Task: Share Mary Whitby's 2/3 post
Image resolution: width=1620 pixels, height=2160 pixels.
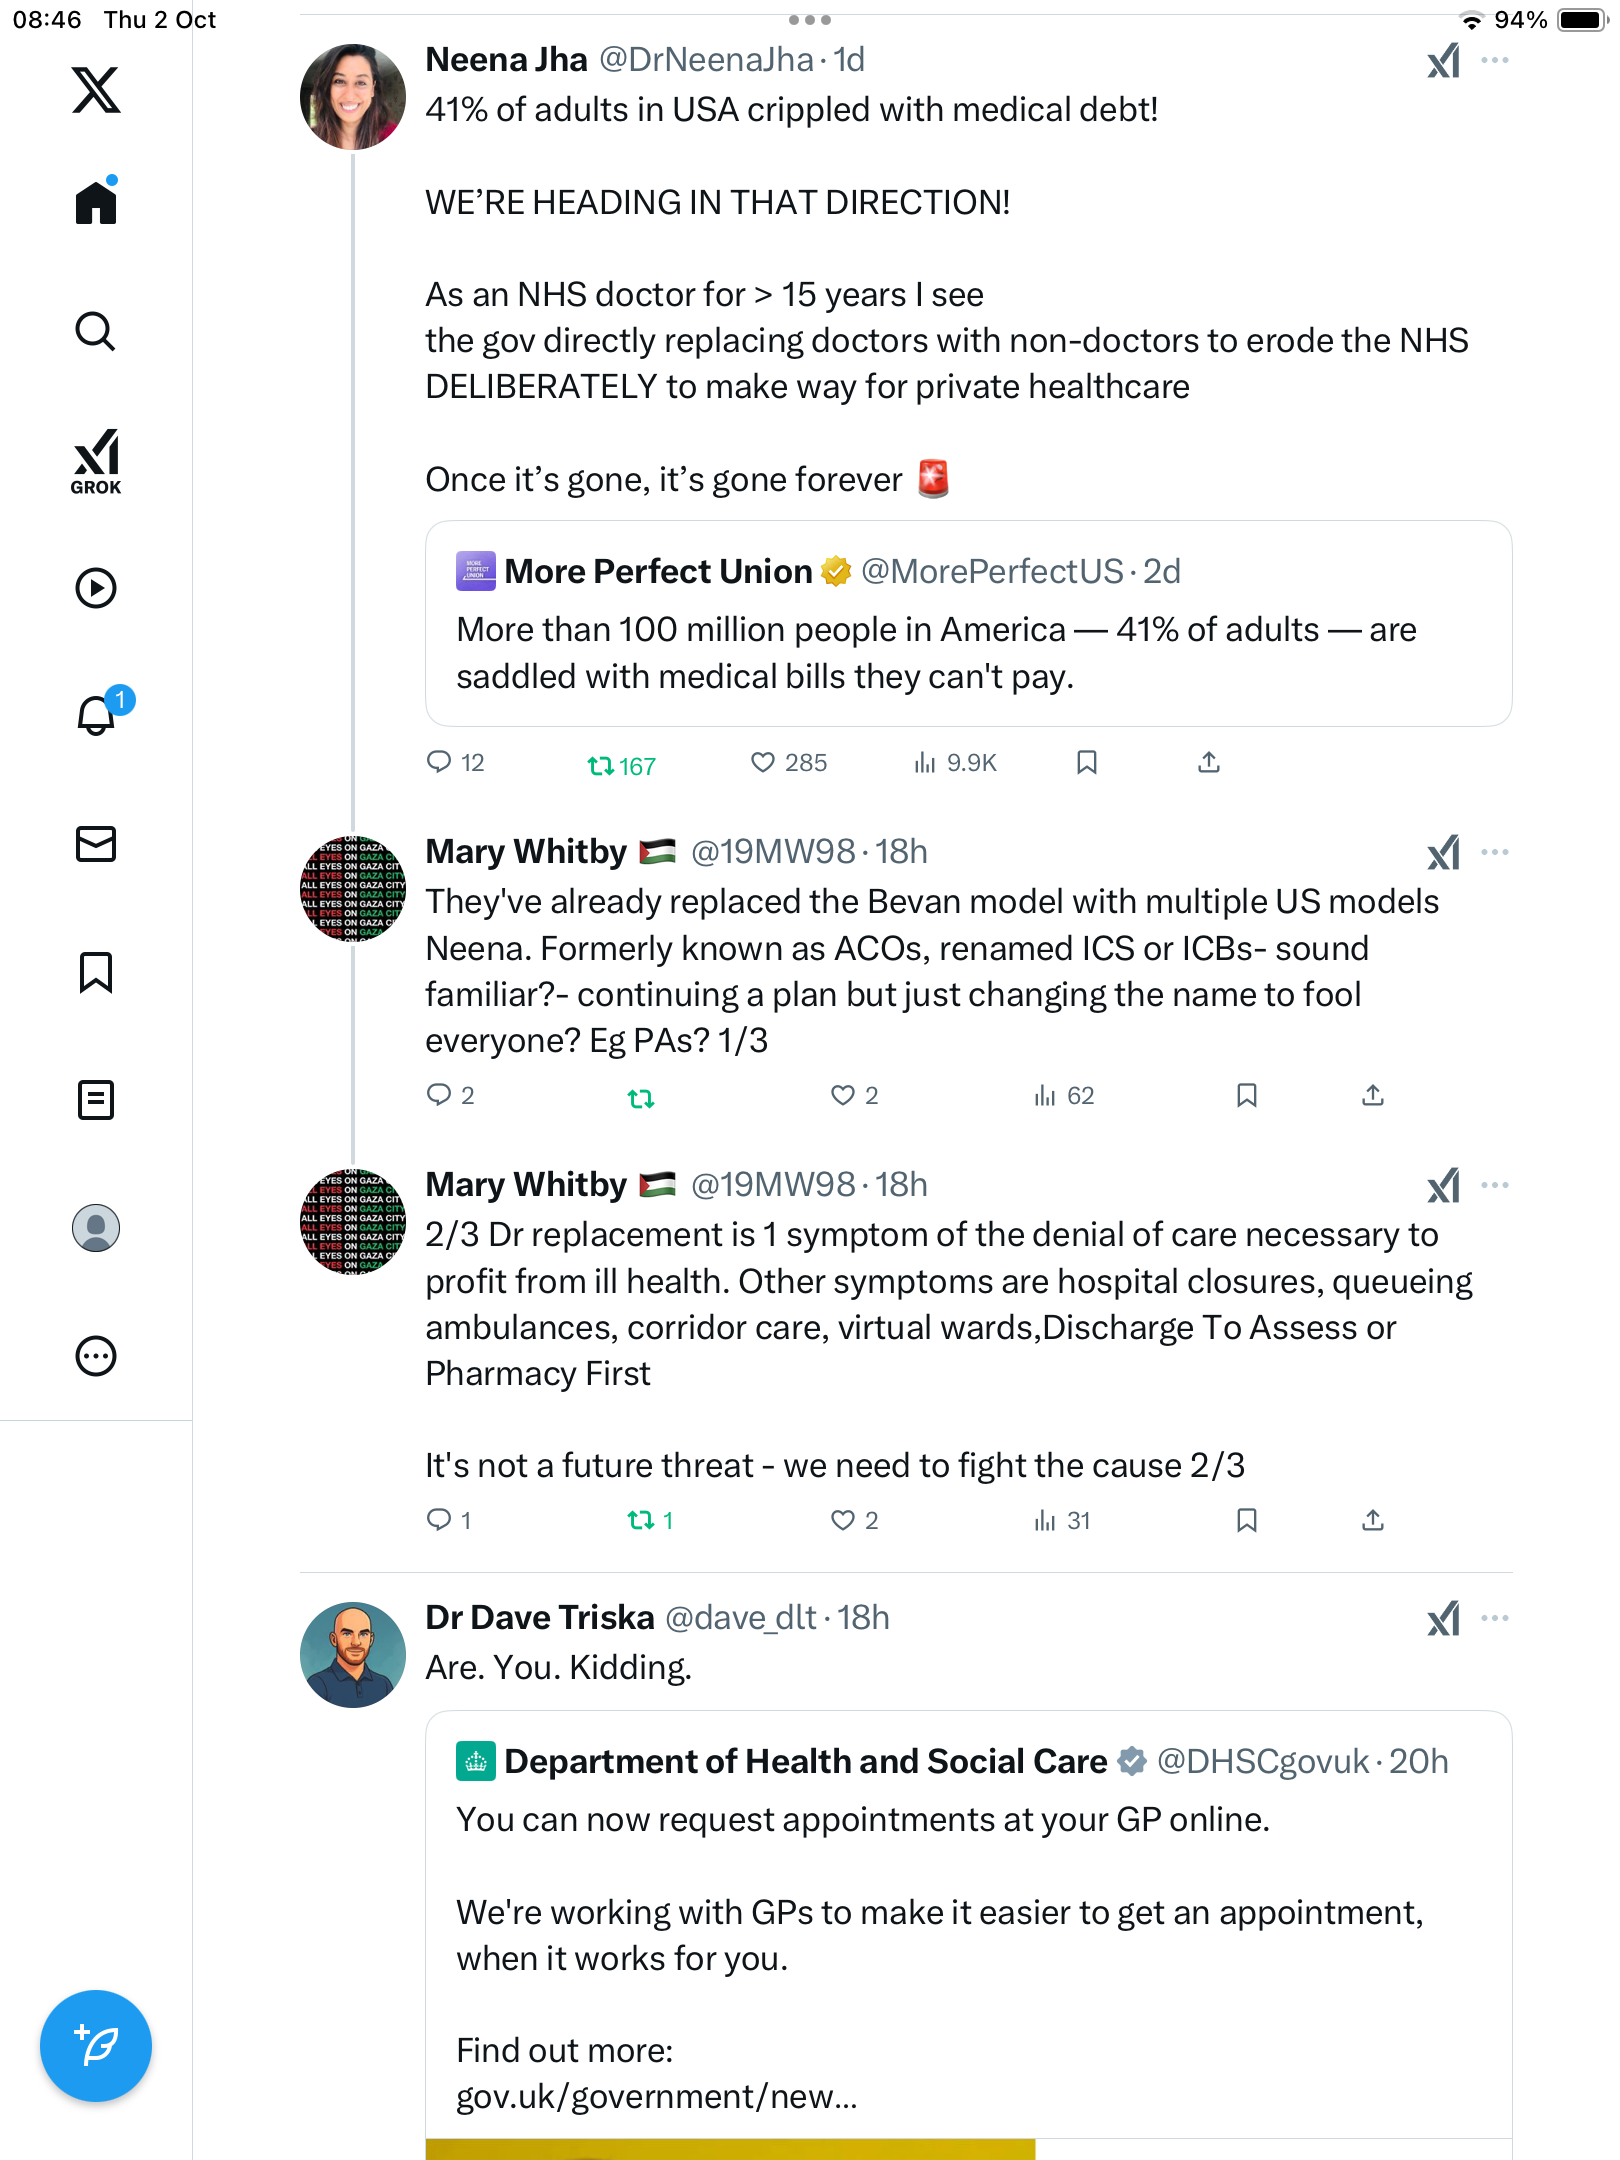Action: [x=1373, y=1521]
